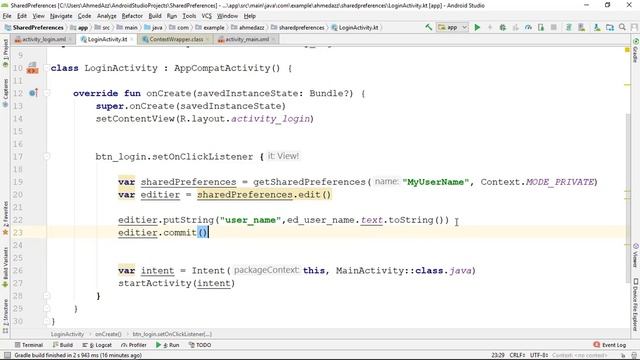Open the Refactor menu
This screenshot has height=360, width=640.
coord(132,16)
